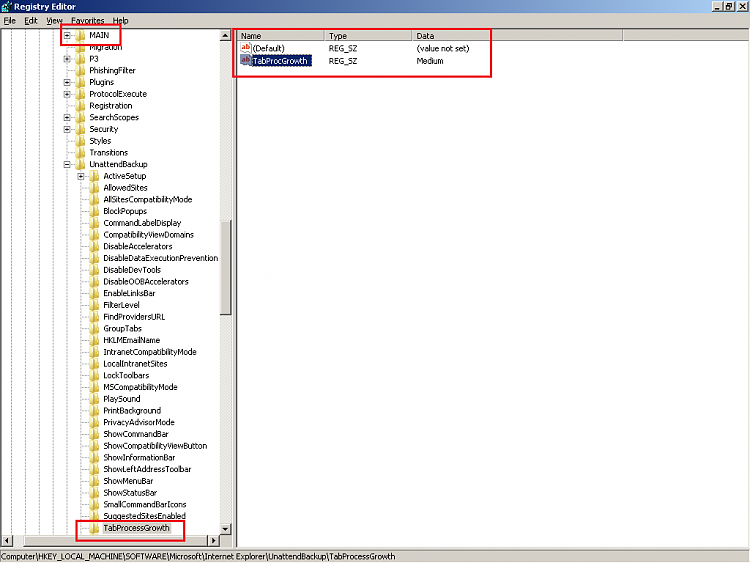Expand the Plugins key node
This screenshot has width=750, height=563.
67,82
